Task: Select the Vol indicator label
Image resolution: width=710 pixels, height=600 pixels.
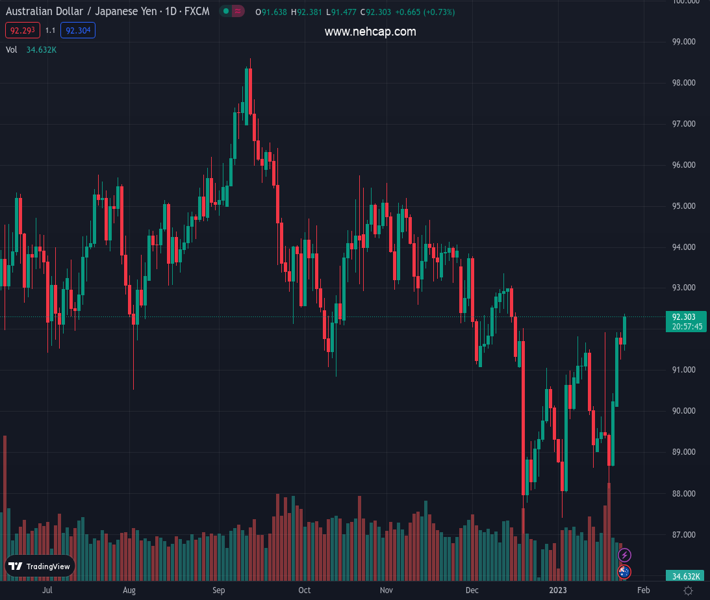Action: click(x=11, y=49)
